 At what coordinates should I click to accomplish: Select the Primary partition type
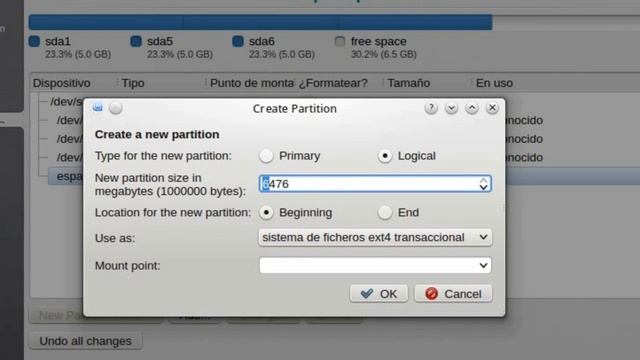(x=266, y=156)
